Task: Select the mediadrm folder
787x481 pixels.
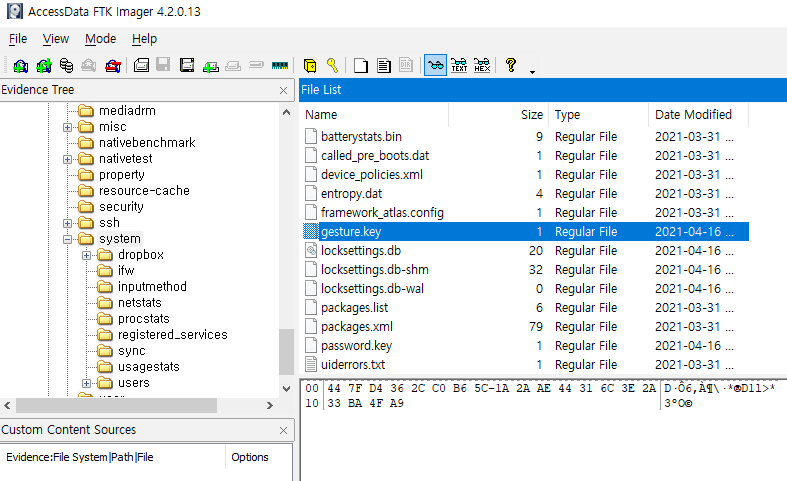Action: [127, 110]
